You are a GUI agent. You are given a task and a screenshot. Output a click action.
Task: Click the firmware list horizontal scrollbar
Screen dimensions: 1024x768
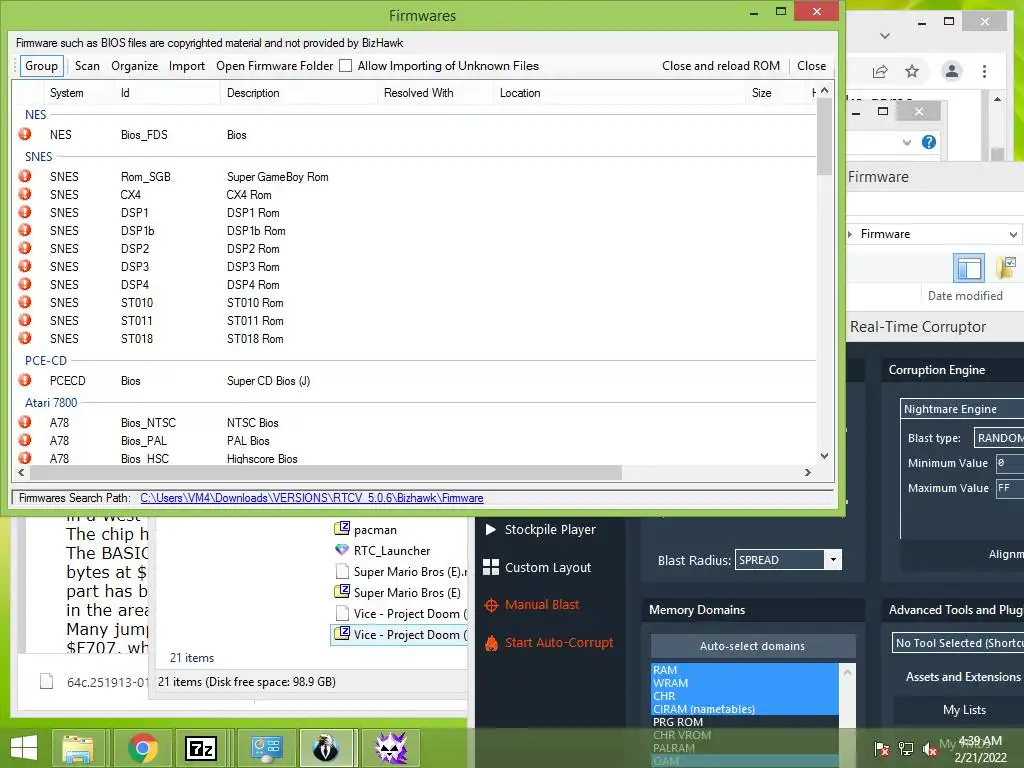tap(325, 472)
